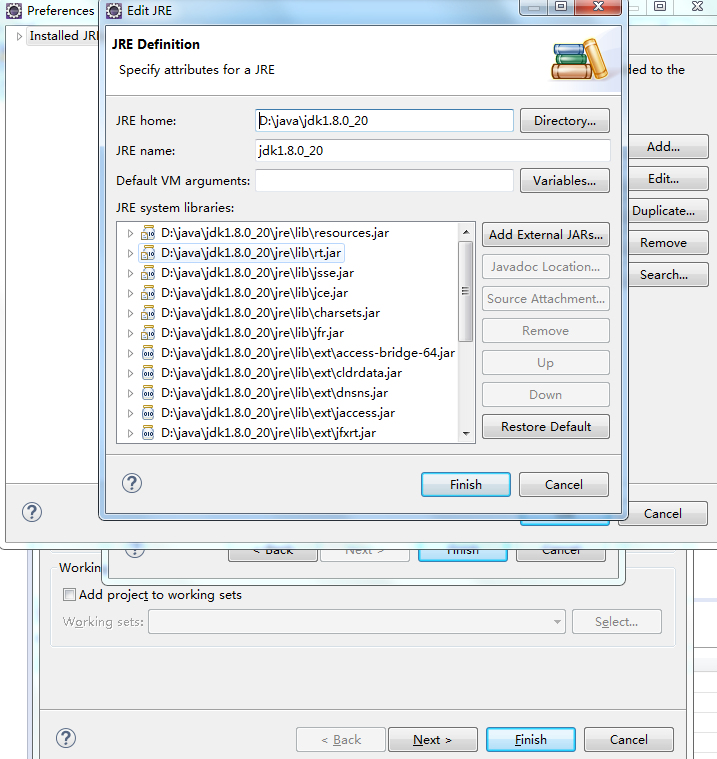
Task: Open help in the bottom wizard window
Action: pos(66,738)
